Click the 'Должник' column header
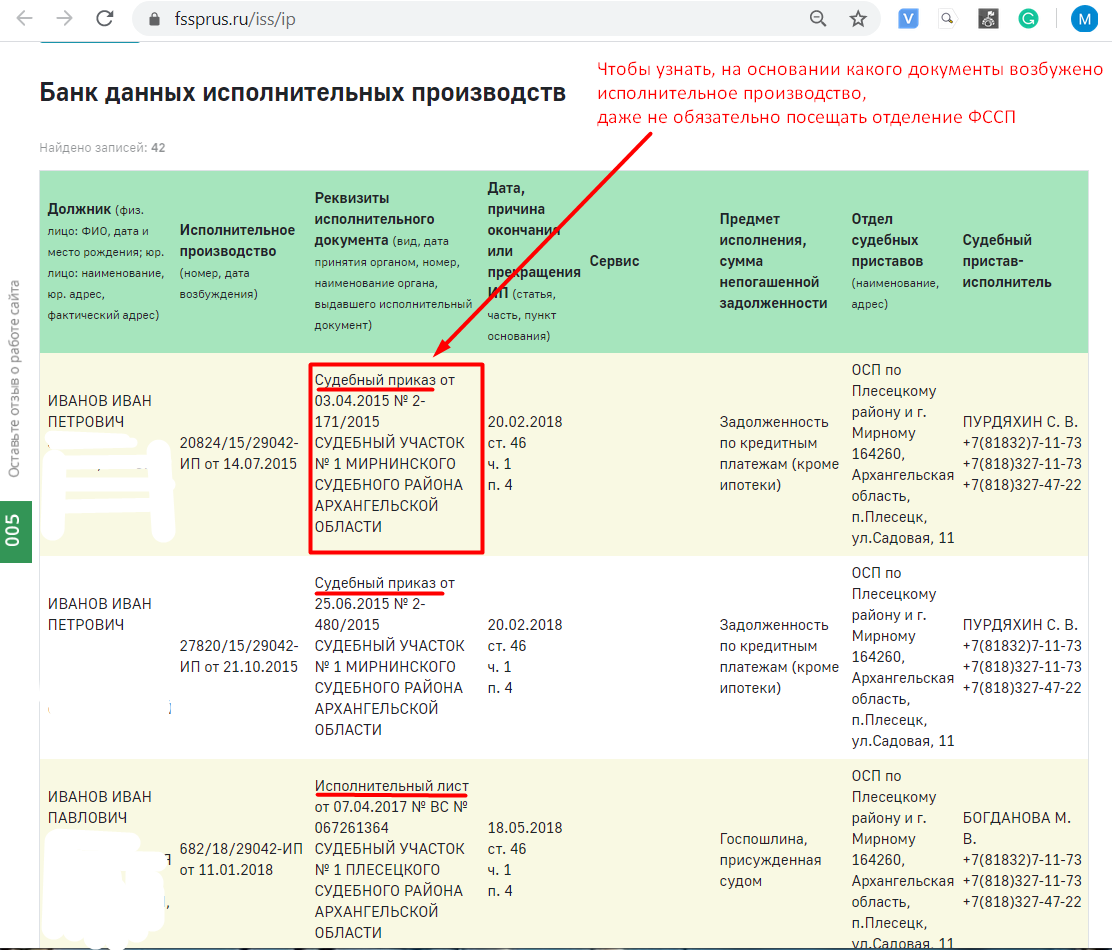1112x950 pixels. coord(106,262)
